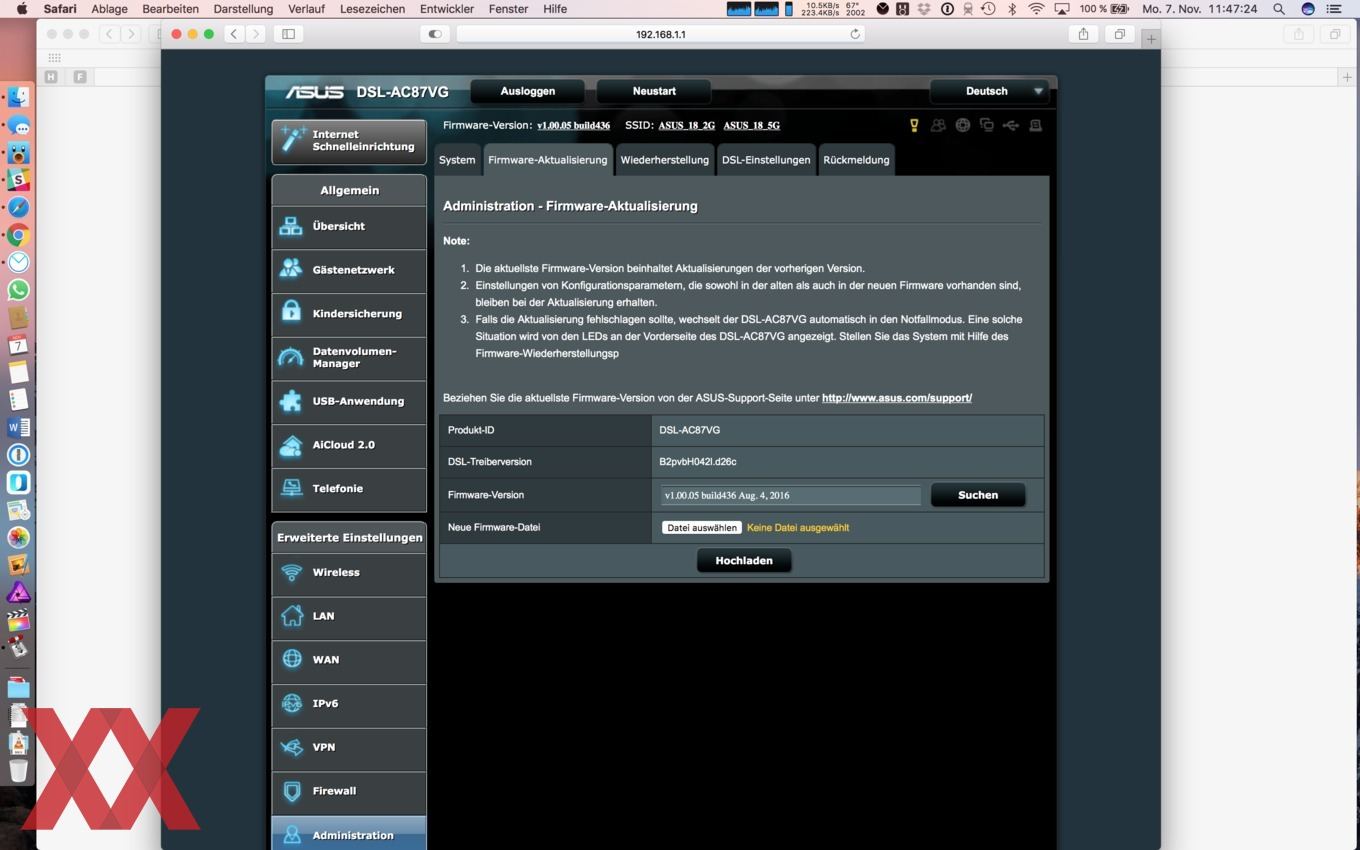Click the Datei auswählen file button

pos(702,528)
